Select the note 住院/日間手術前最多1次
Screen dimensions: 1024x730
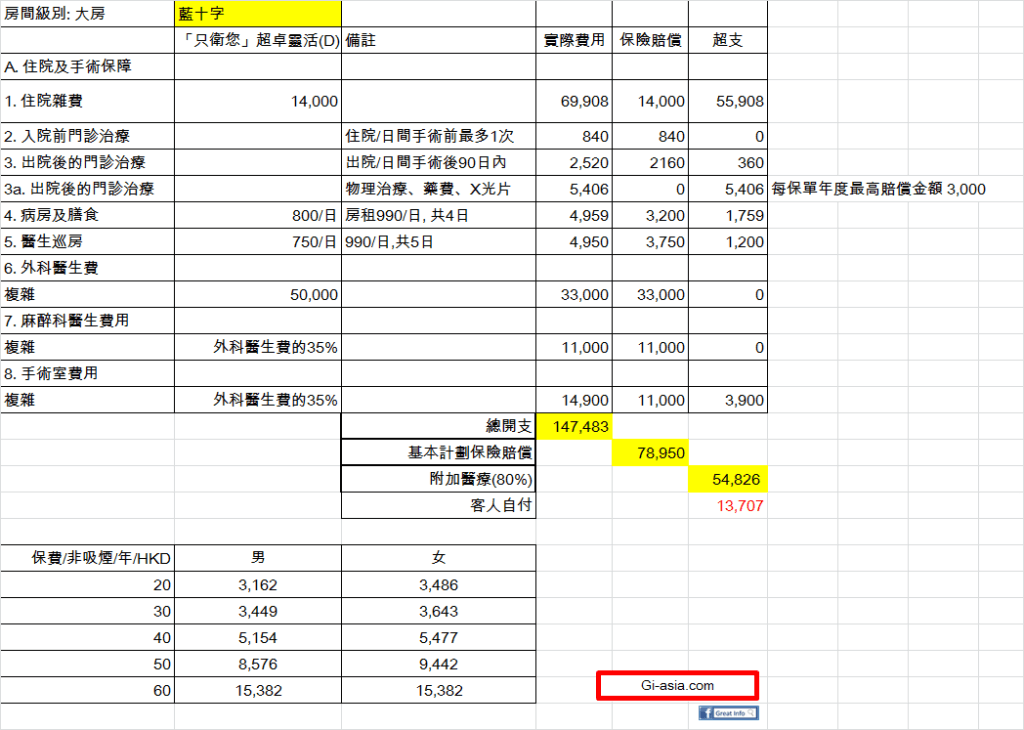[x=430, y=136]
